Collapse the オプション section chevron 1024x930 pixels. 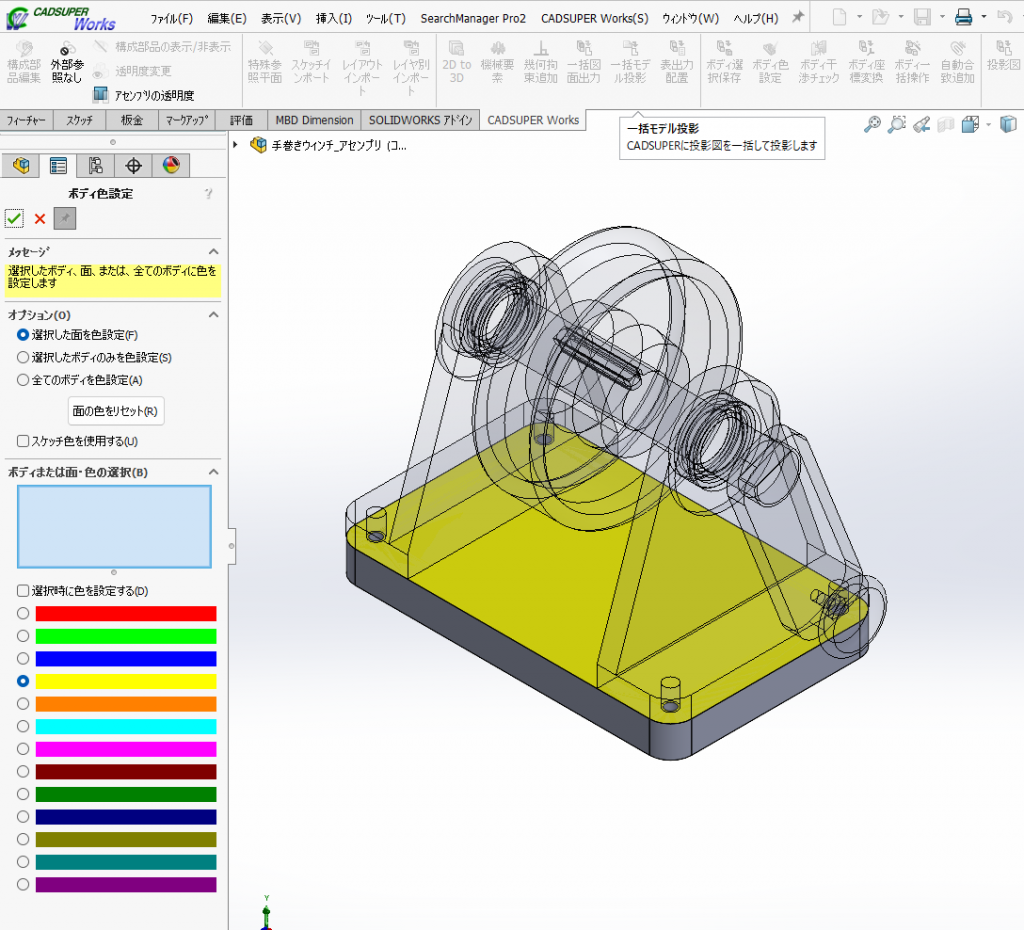[x=213, y=314]
